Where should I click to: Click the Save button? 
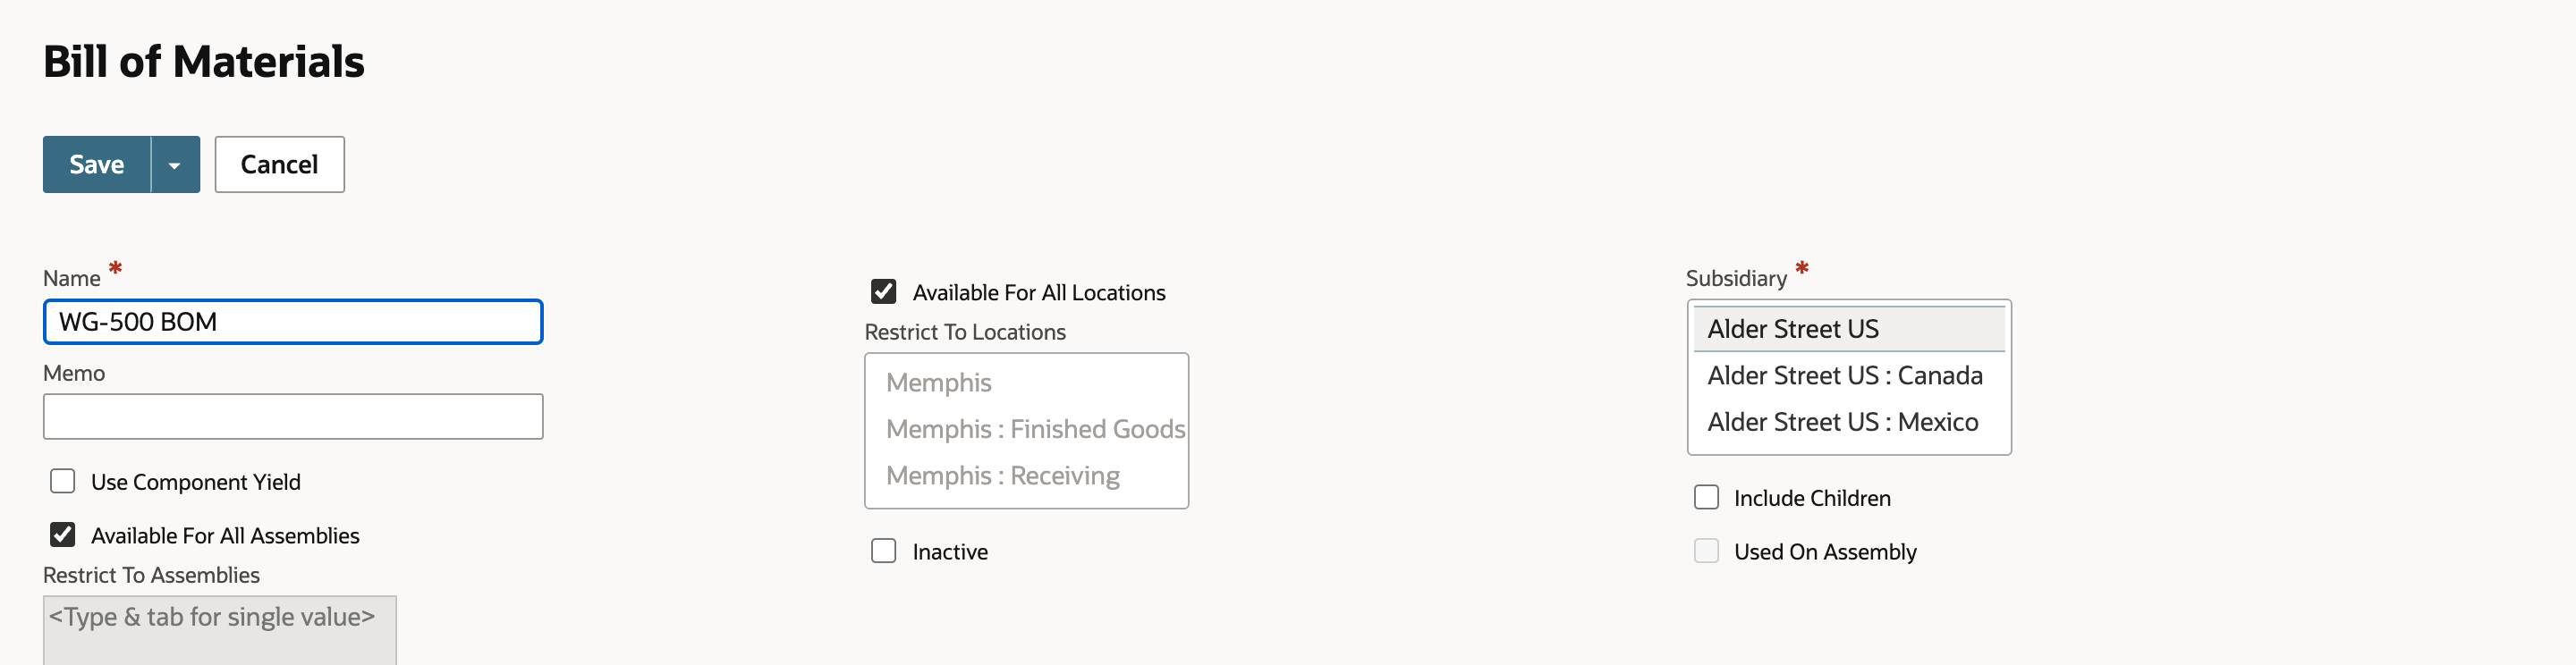(97, 164)
